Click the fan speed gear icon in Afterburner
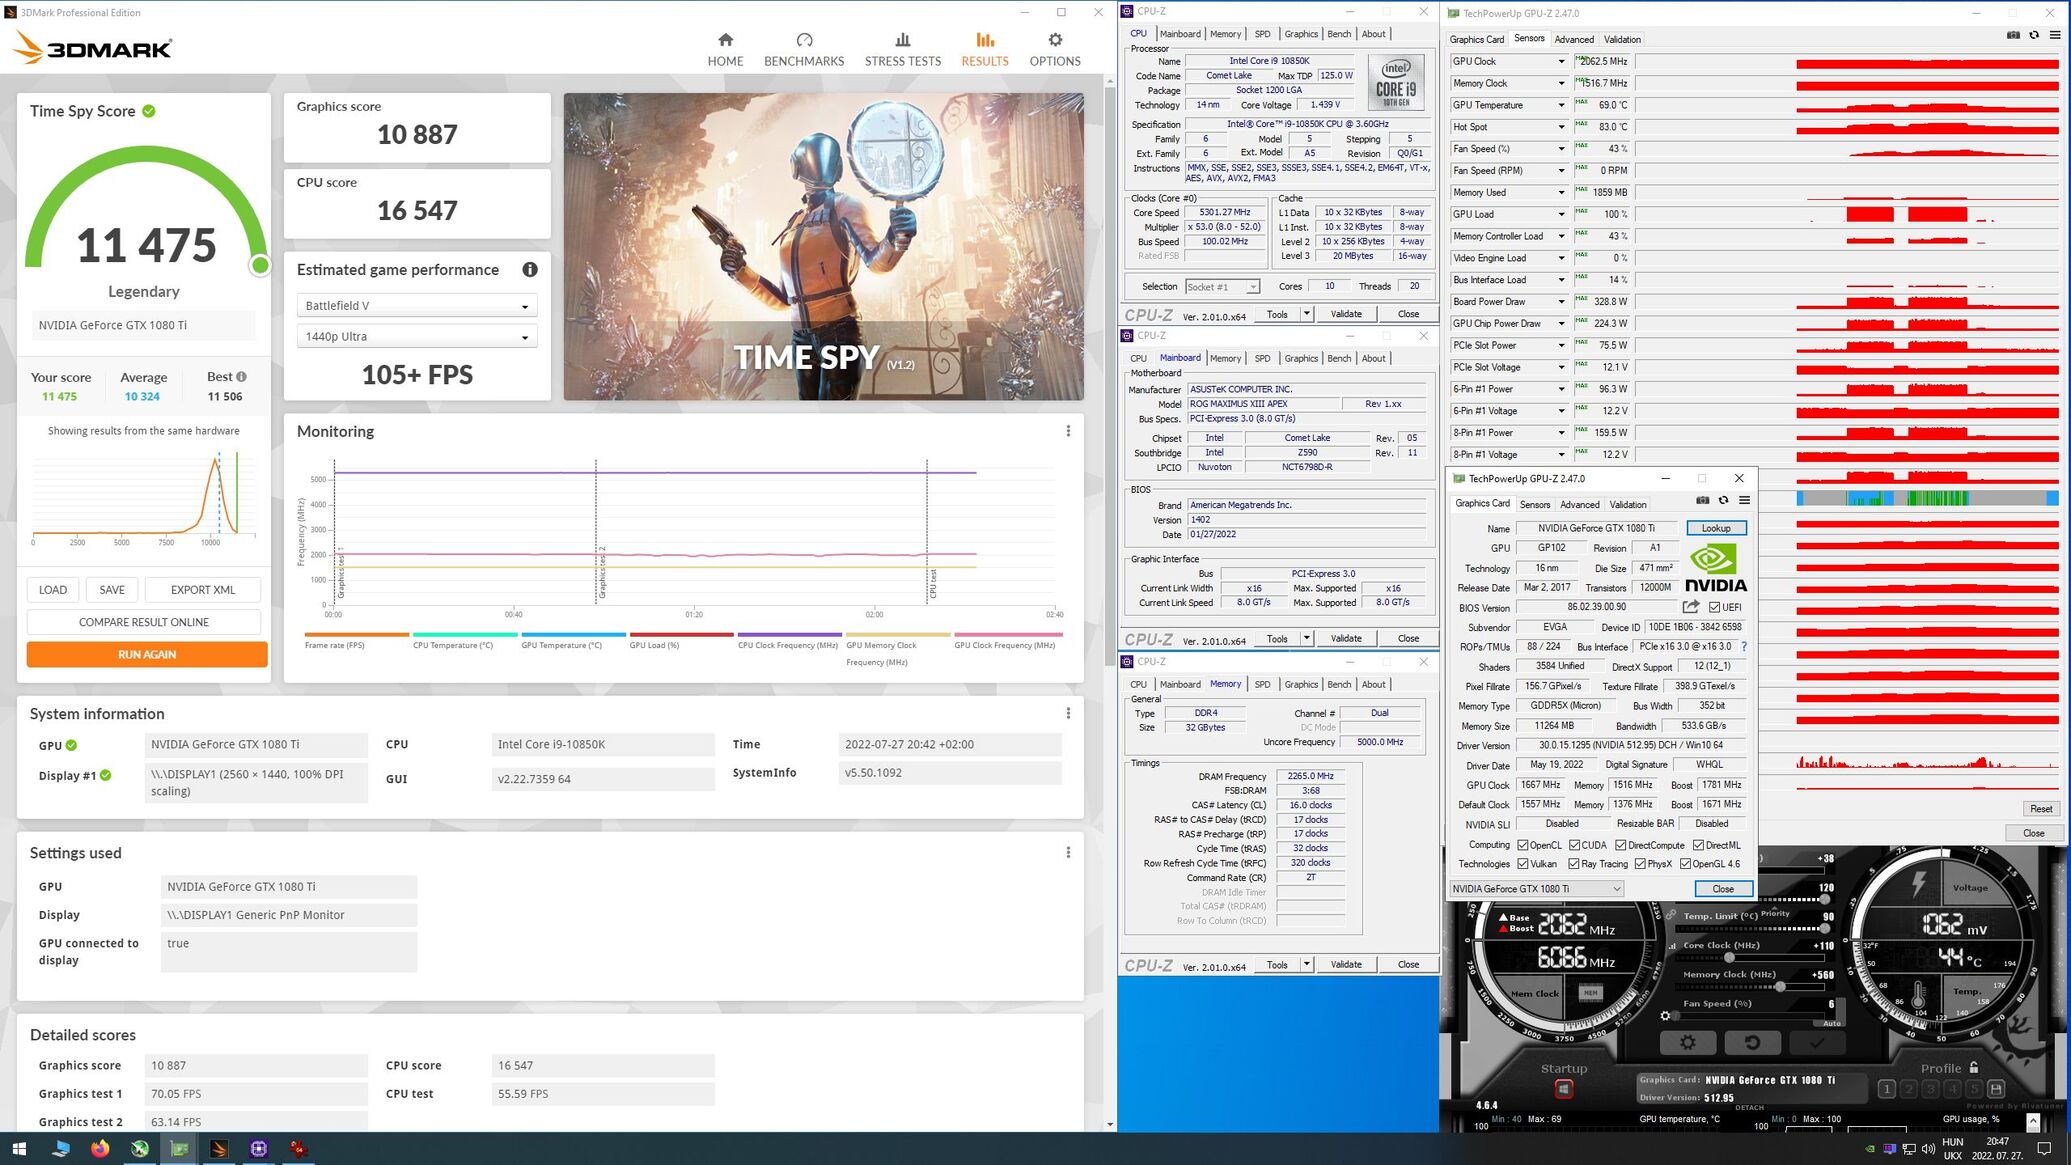 click(1665, 1016)
